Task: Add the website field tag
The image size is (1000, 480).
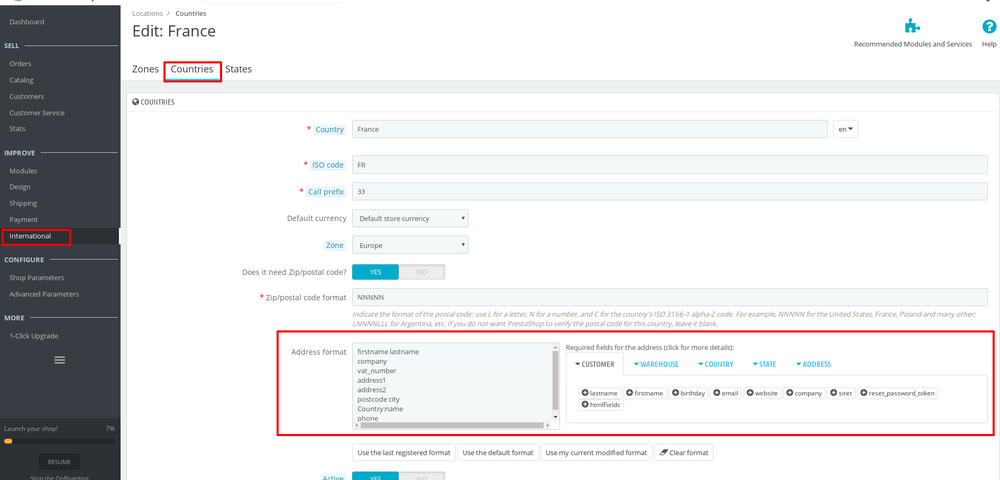Action: click(x=763, y=393)
